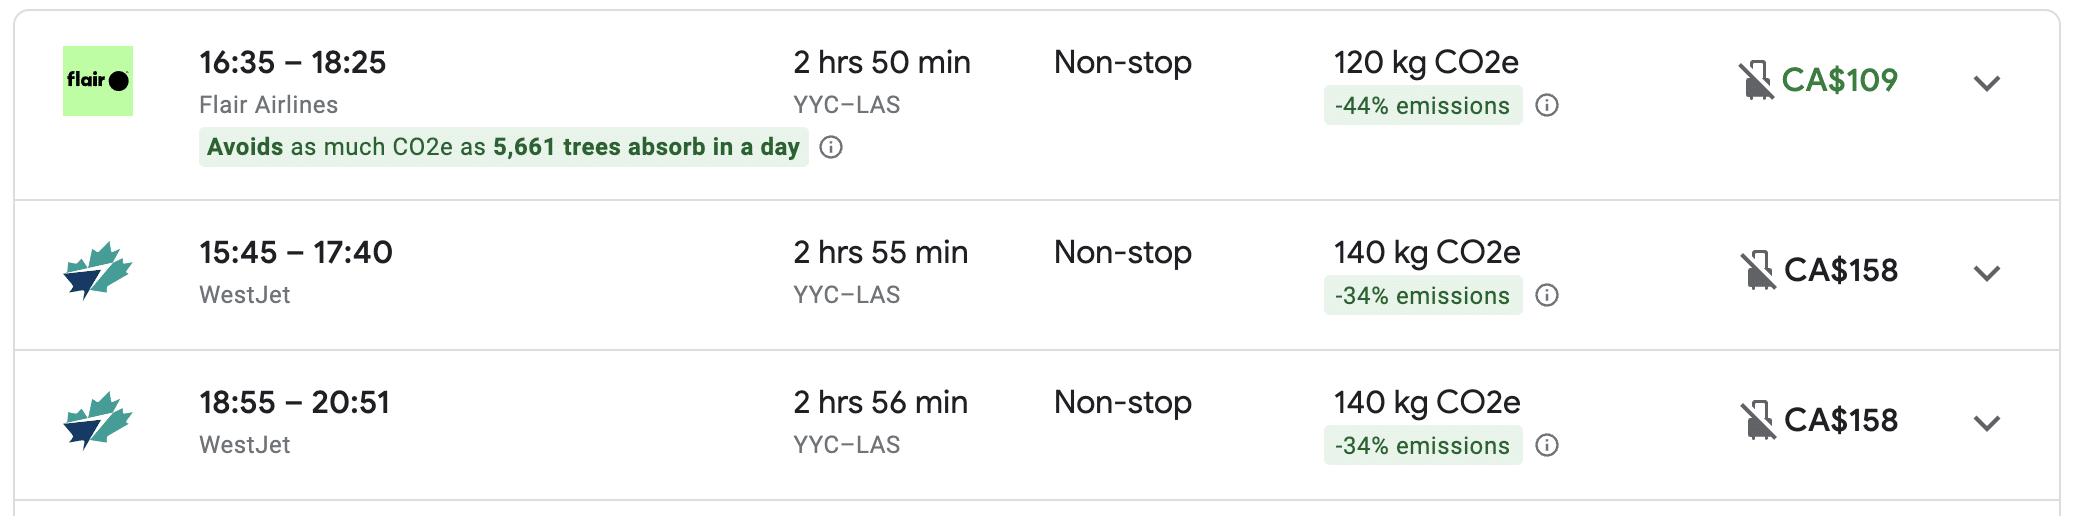2074x516 pixels.
Task: Click no-bag icon on 15:45 WestJet flight
Action: (x=1758, y=271)
